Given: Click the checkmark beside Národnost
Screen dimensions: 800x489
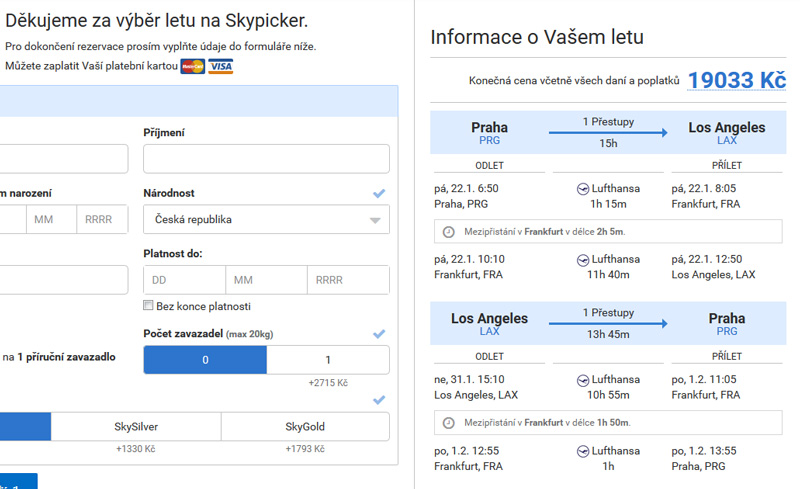Looking at the screenshot, I should point(379,193).
